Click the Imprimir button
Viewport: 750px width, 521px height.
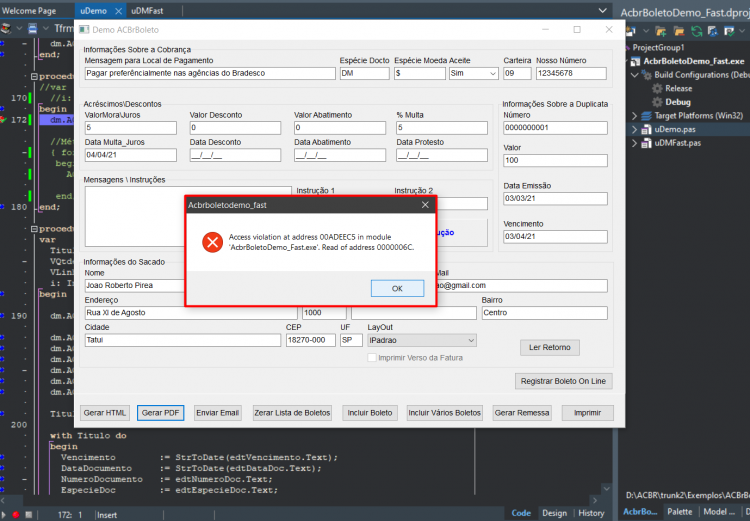click(587, 413)
